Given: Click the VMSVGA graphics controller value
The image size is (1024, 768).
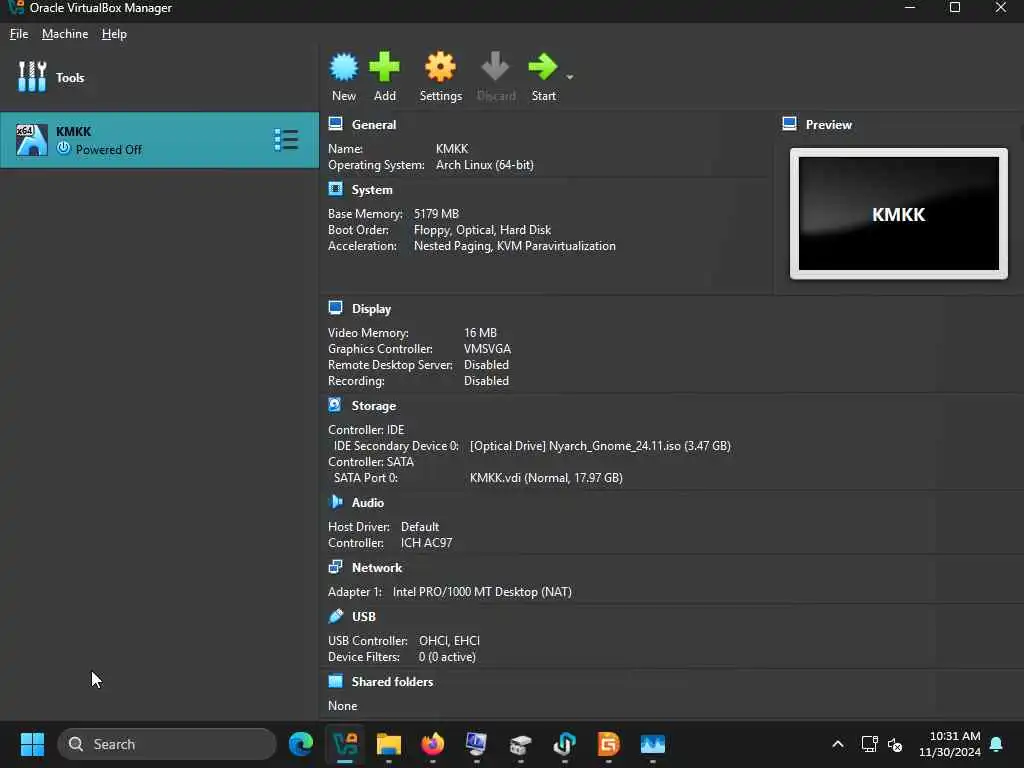Looking at the screenshot, I should [x=487, y=349].
